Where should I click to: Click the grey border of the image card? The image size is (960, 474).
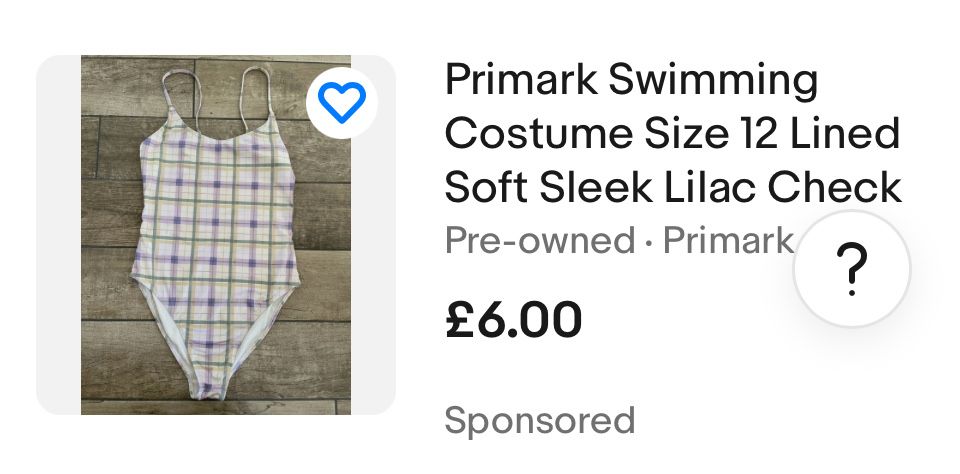(59, 235)
